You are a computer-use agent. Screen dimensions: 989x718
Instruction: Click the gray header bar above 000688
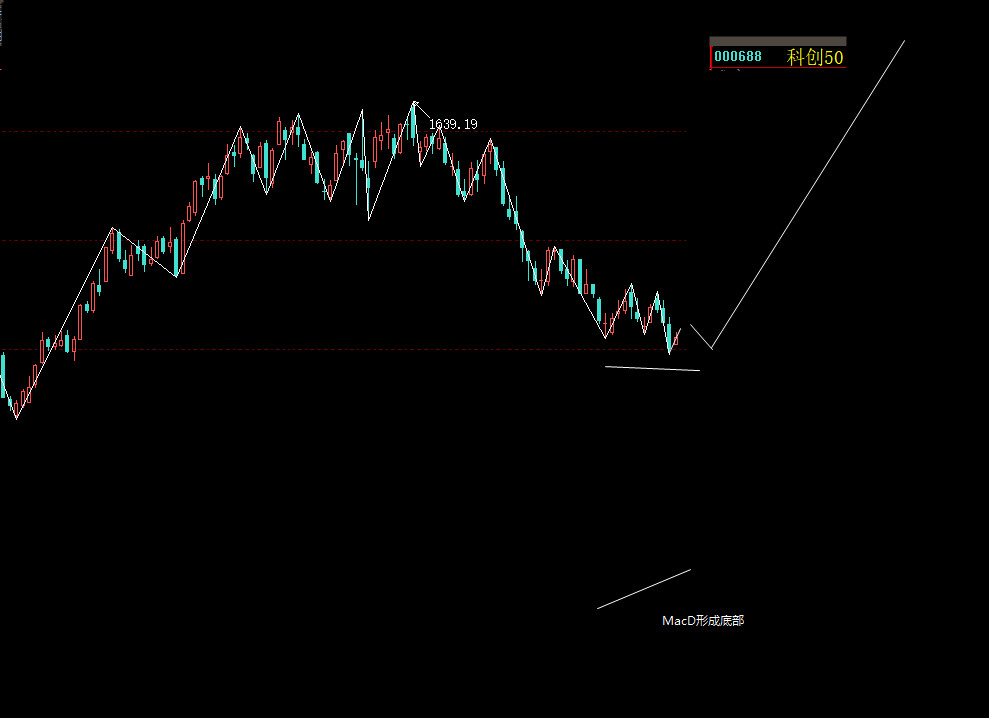pos(778,41)
